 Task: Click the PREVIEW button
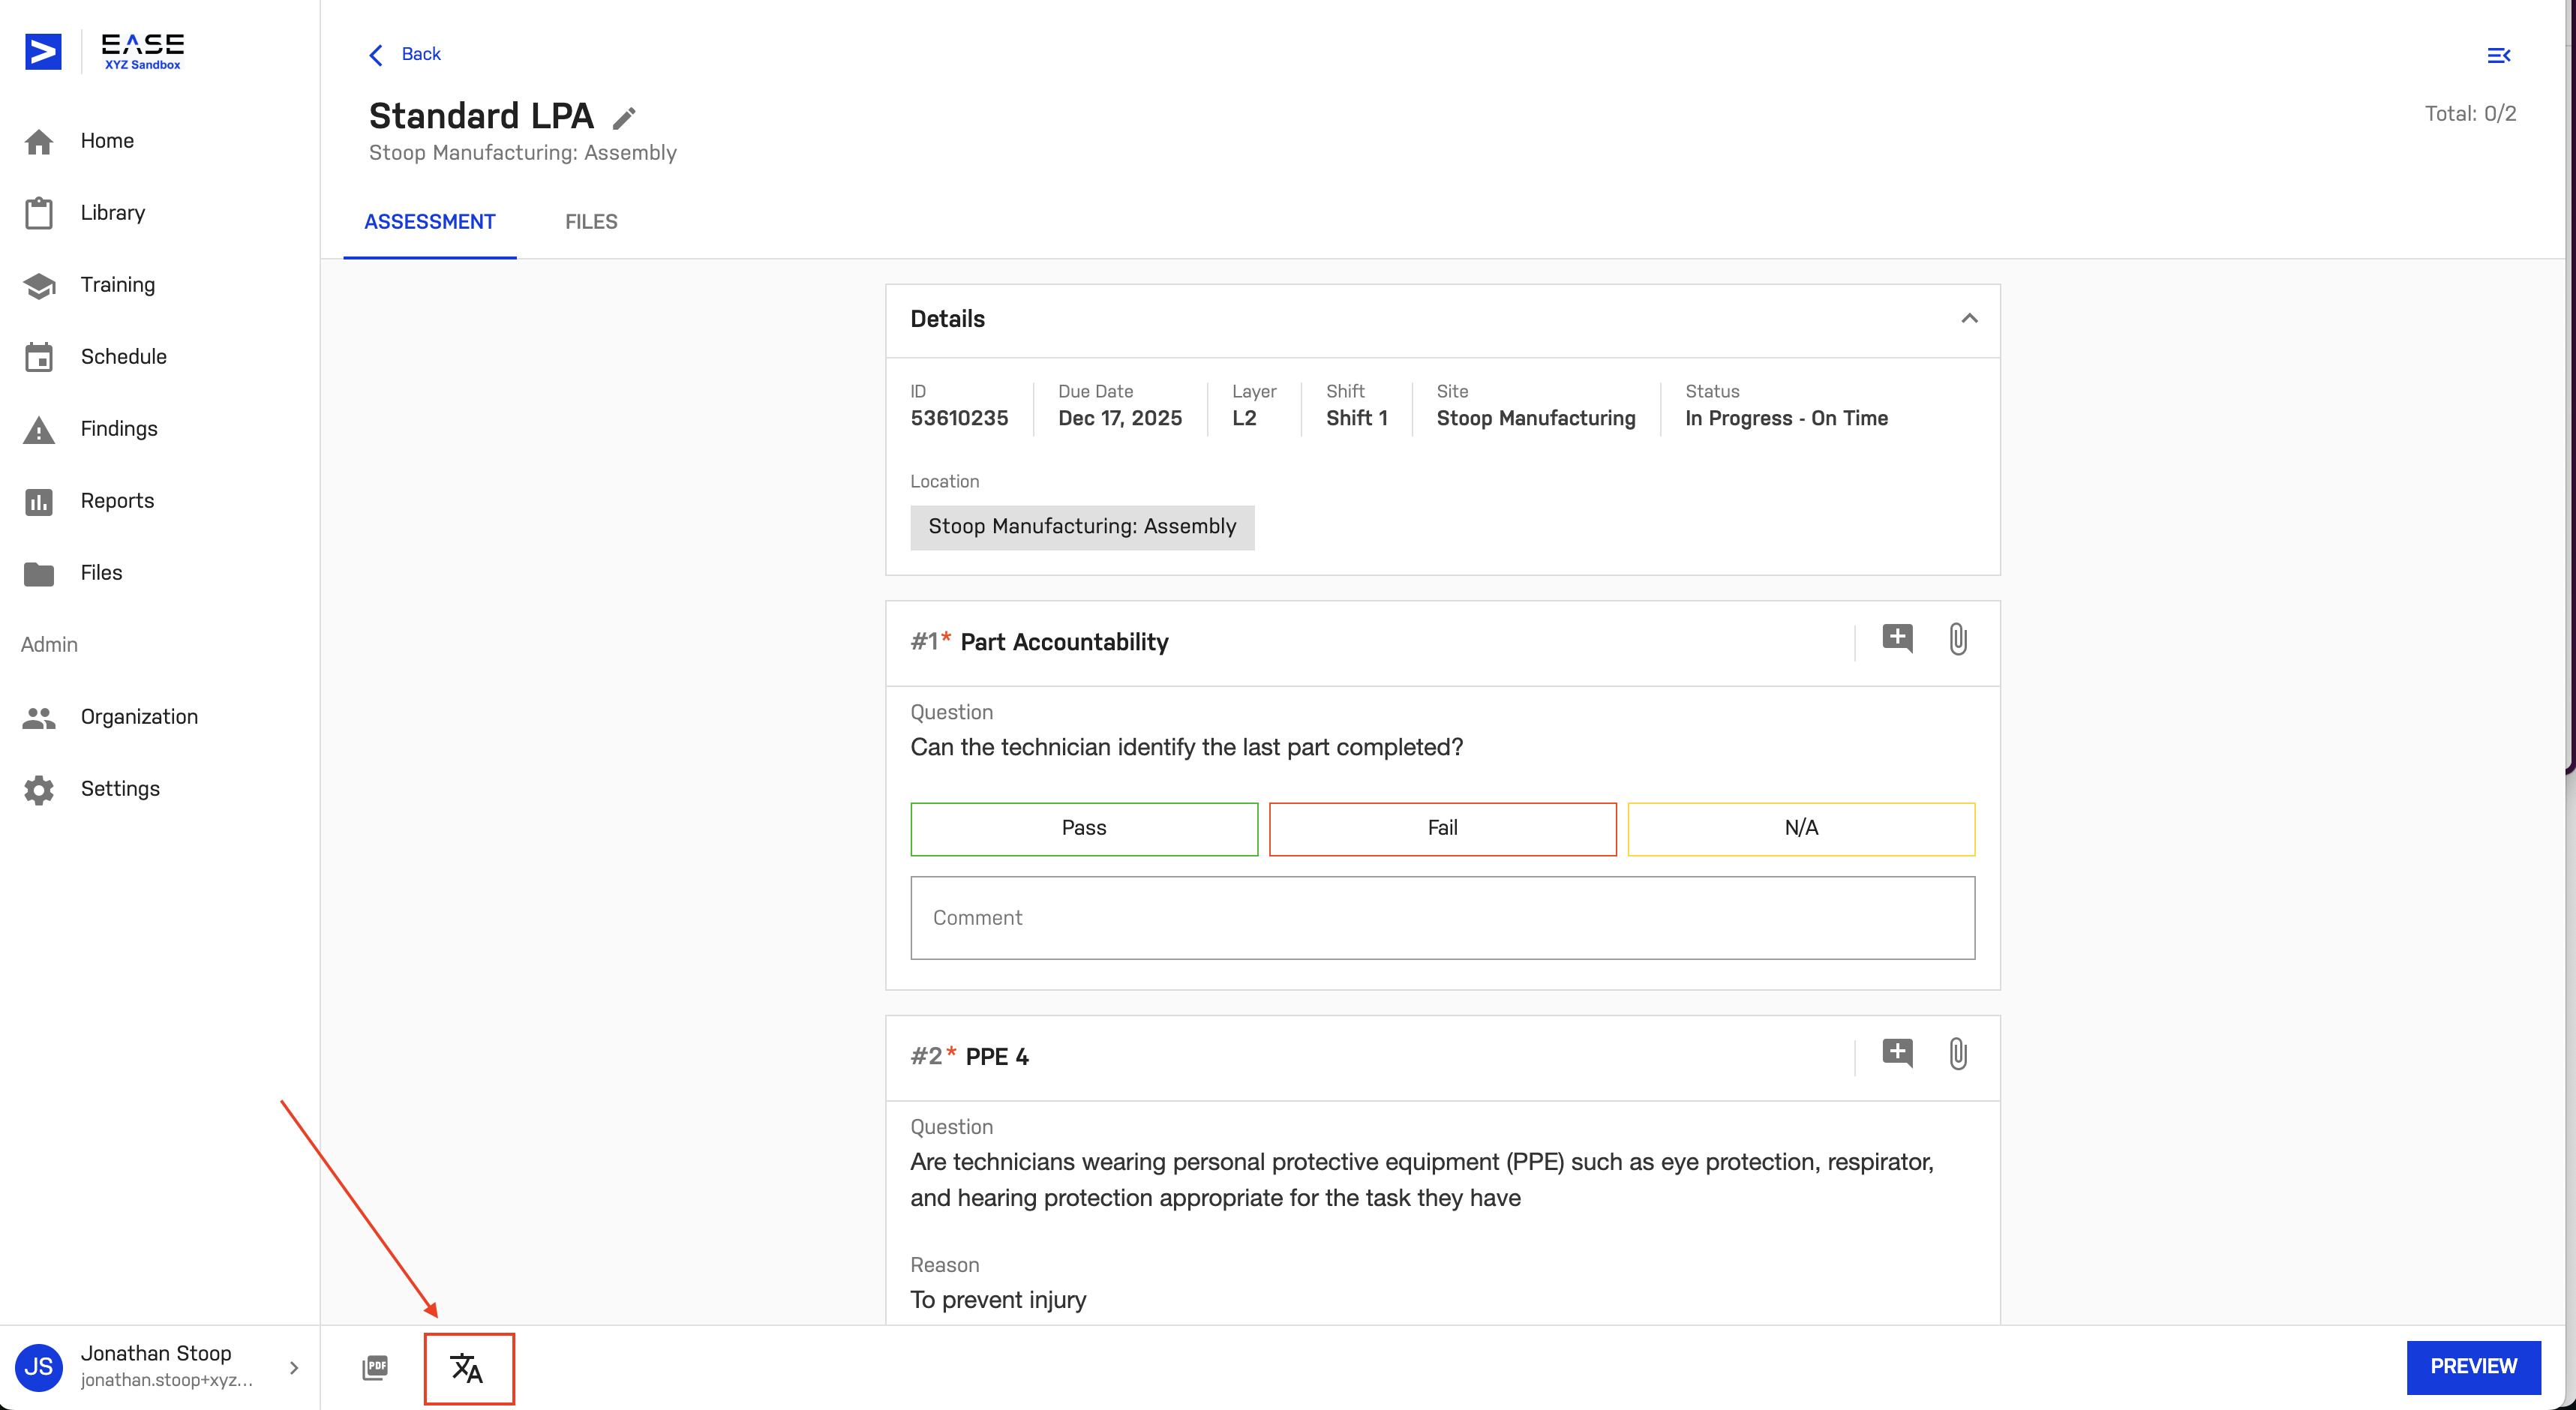pos(2473,1367)
